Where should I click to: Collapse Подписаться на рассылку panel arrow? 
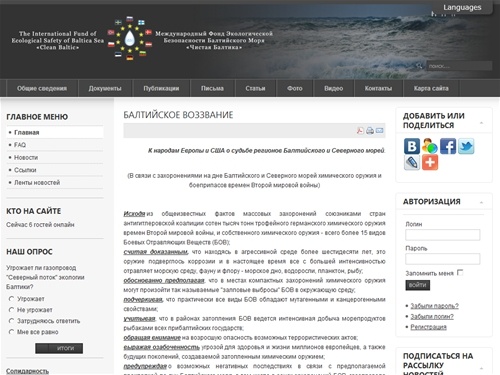481,368
